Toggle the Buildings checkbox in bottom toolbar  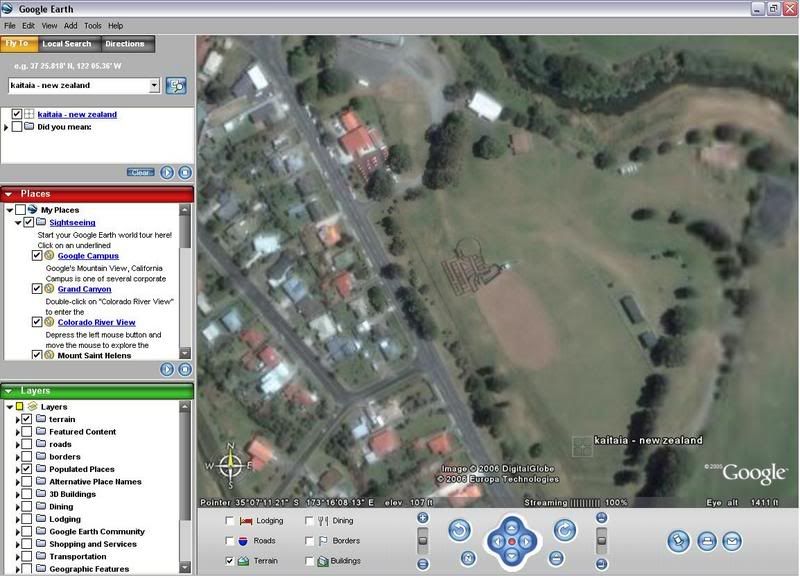click(309, 561)
